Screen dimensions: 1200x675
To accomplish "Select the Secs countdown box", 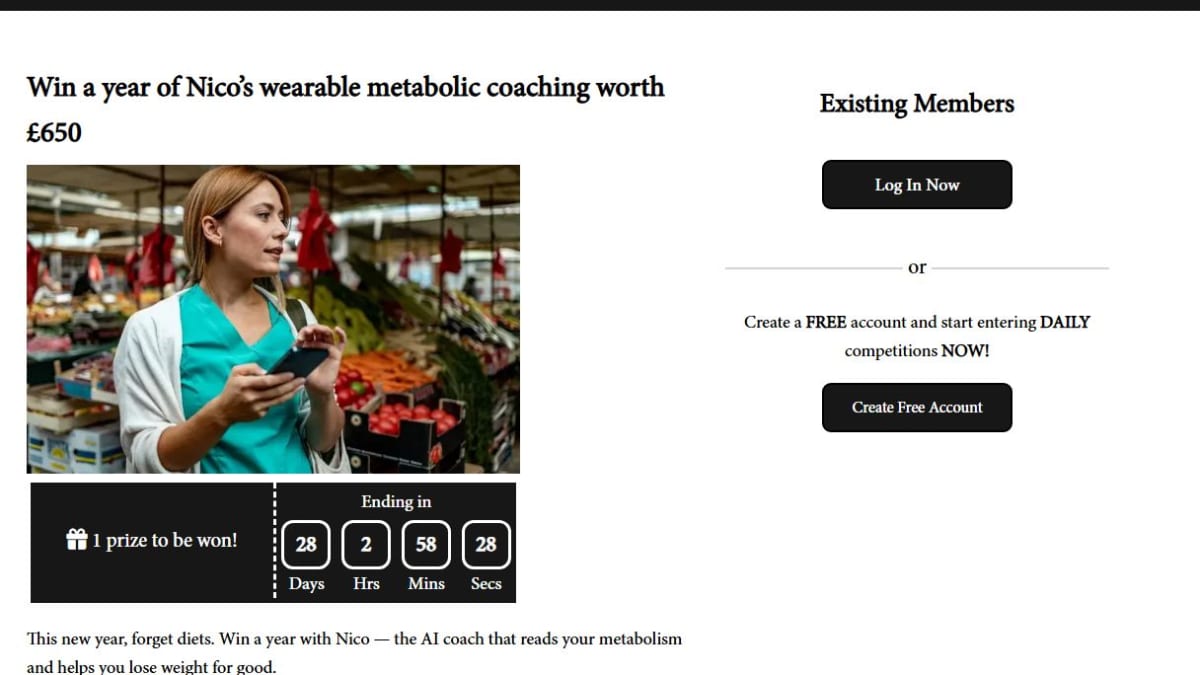I will pyautogui.click(x=486, y=544).
